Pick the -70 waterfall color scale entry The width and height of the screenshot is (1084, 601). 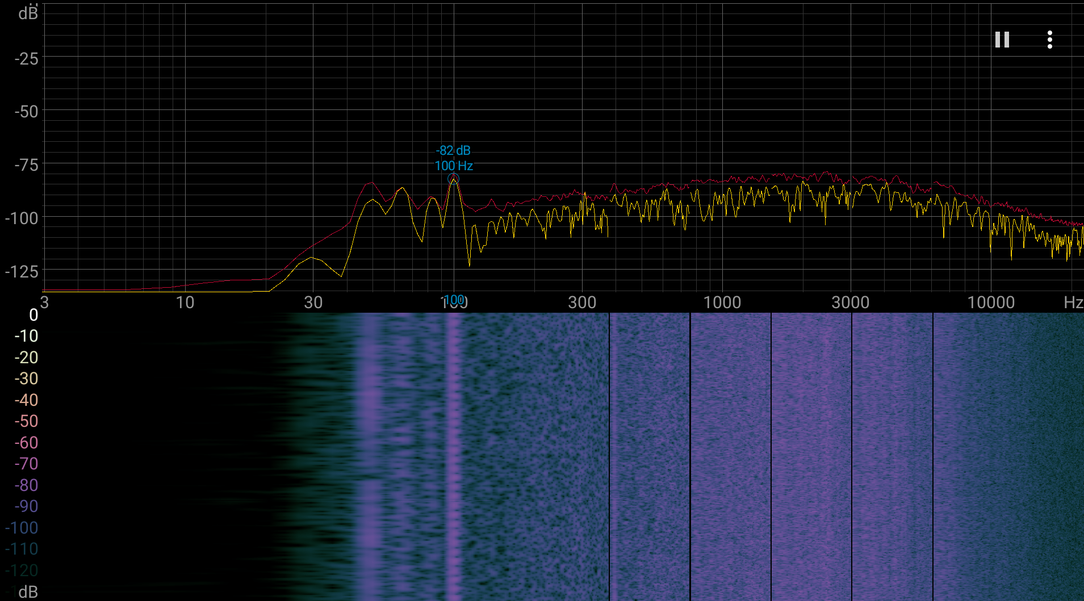26,463
